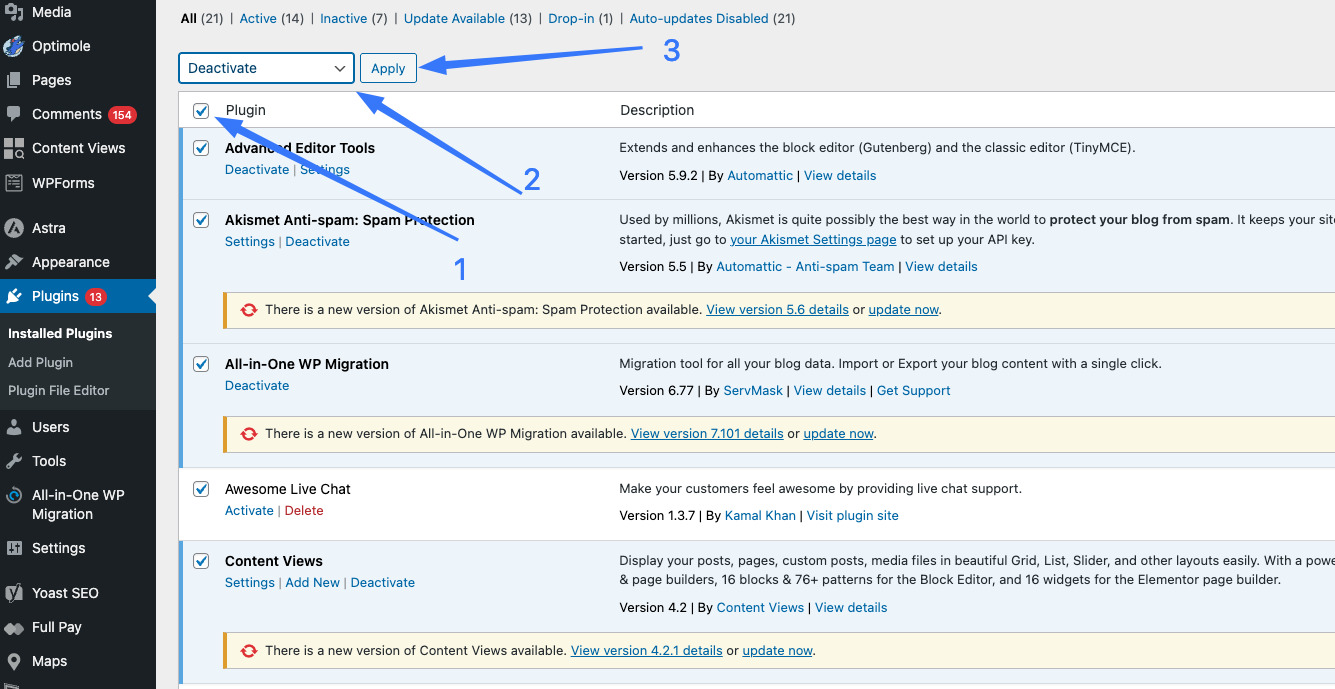Open the WPForms sidebar icon
The height and width of the screenshot is (689, 1335).
tap(14, 183)
